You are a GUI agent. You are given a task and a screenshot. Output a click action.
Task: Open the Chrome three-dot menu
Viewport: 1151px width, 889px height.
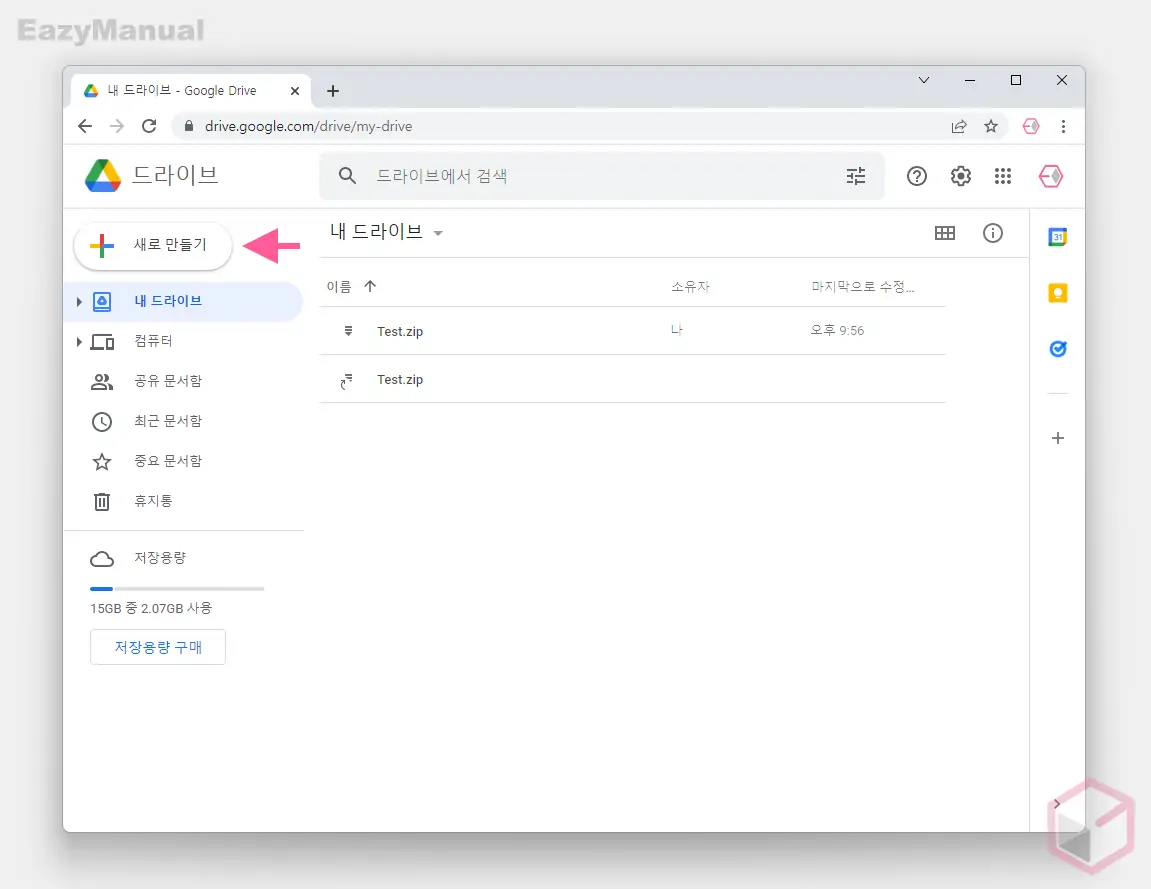1064,126
